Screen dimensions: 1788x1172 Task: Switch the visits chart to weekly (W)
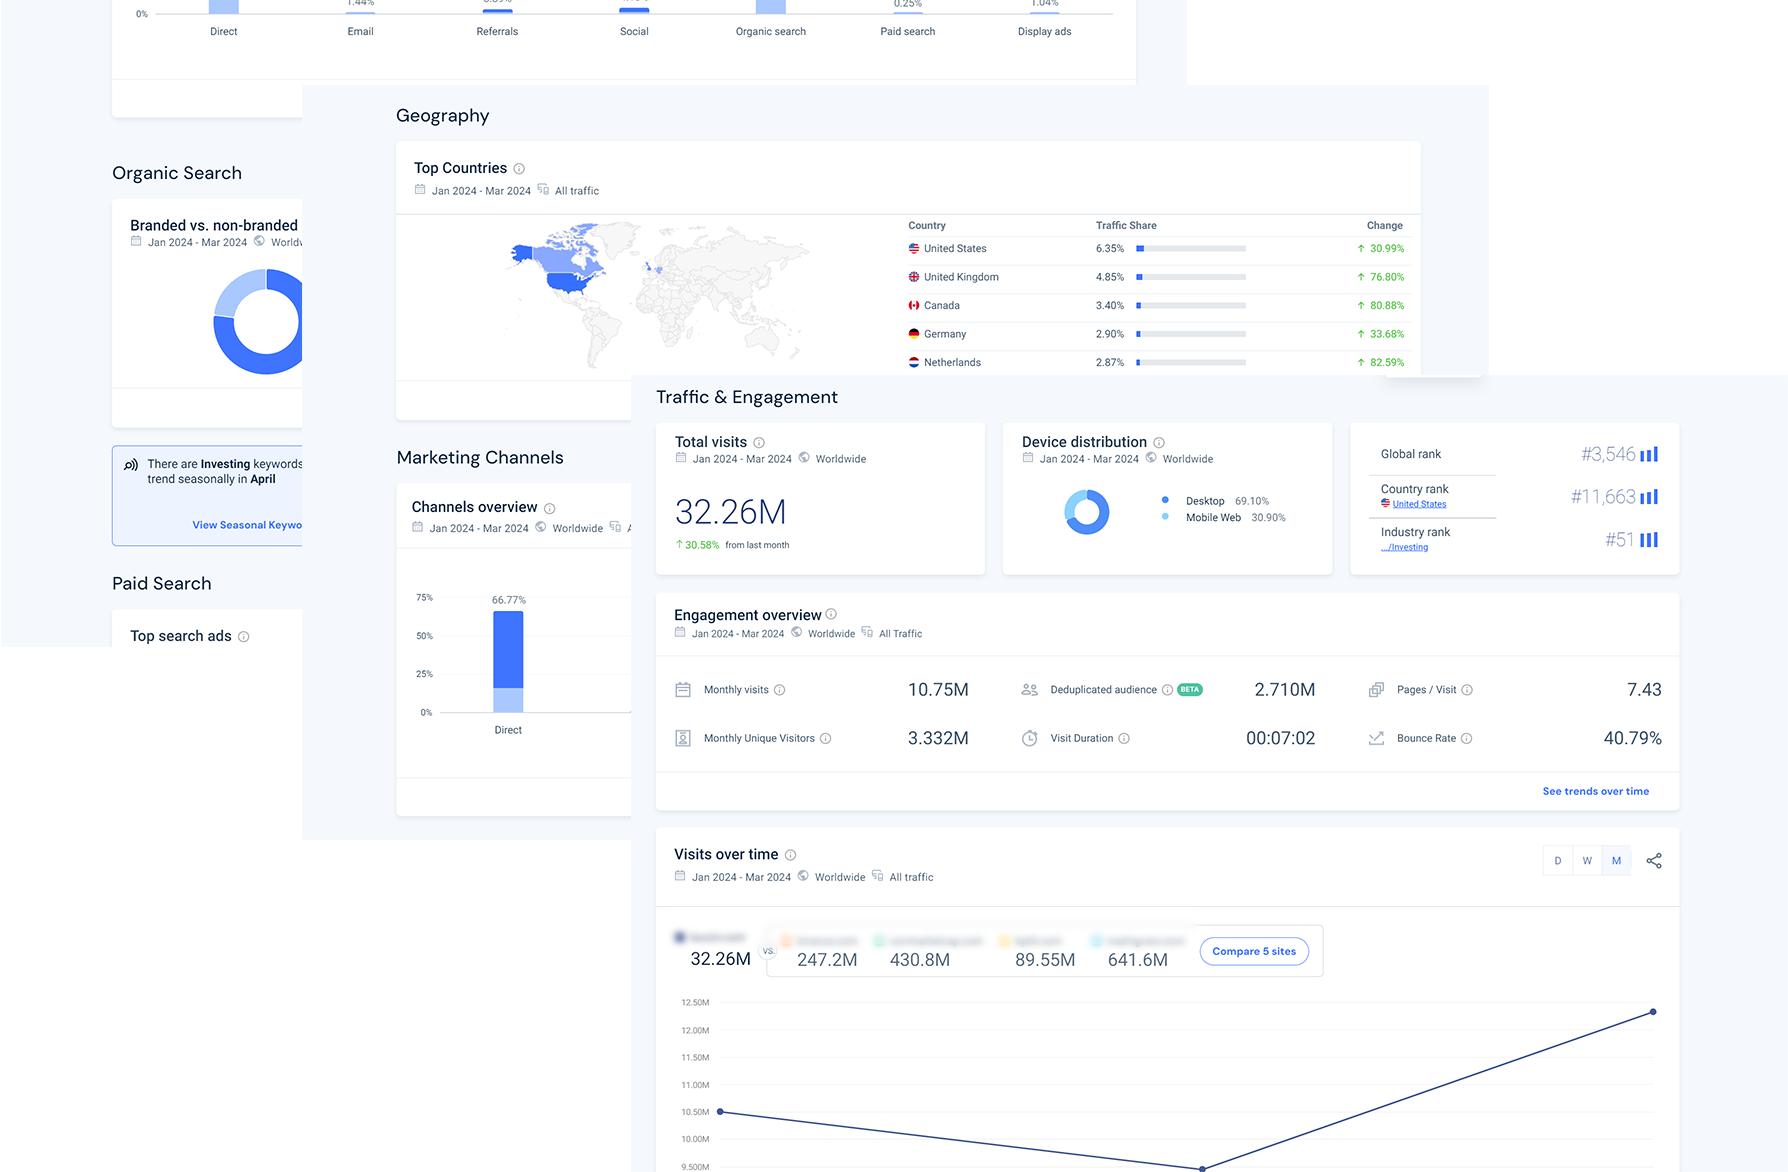coord(1587,860)
